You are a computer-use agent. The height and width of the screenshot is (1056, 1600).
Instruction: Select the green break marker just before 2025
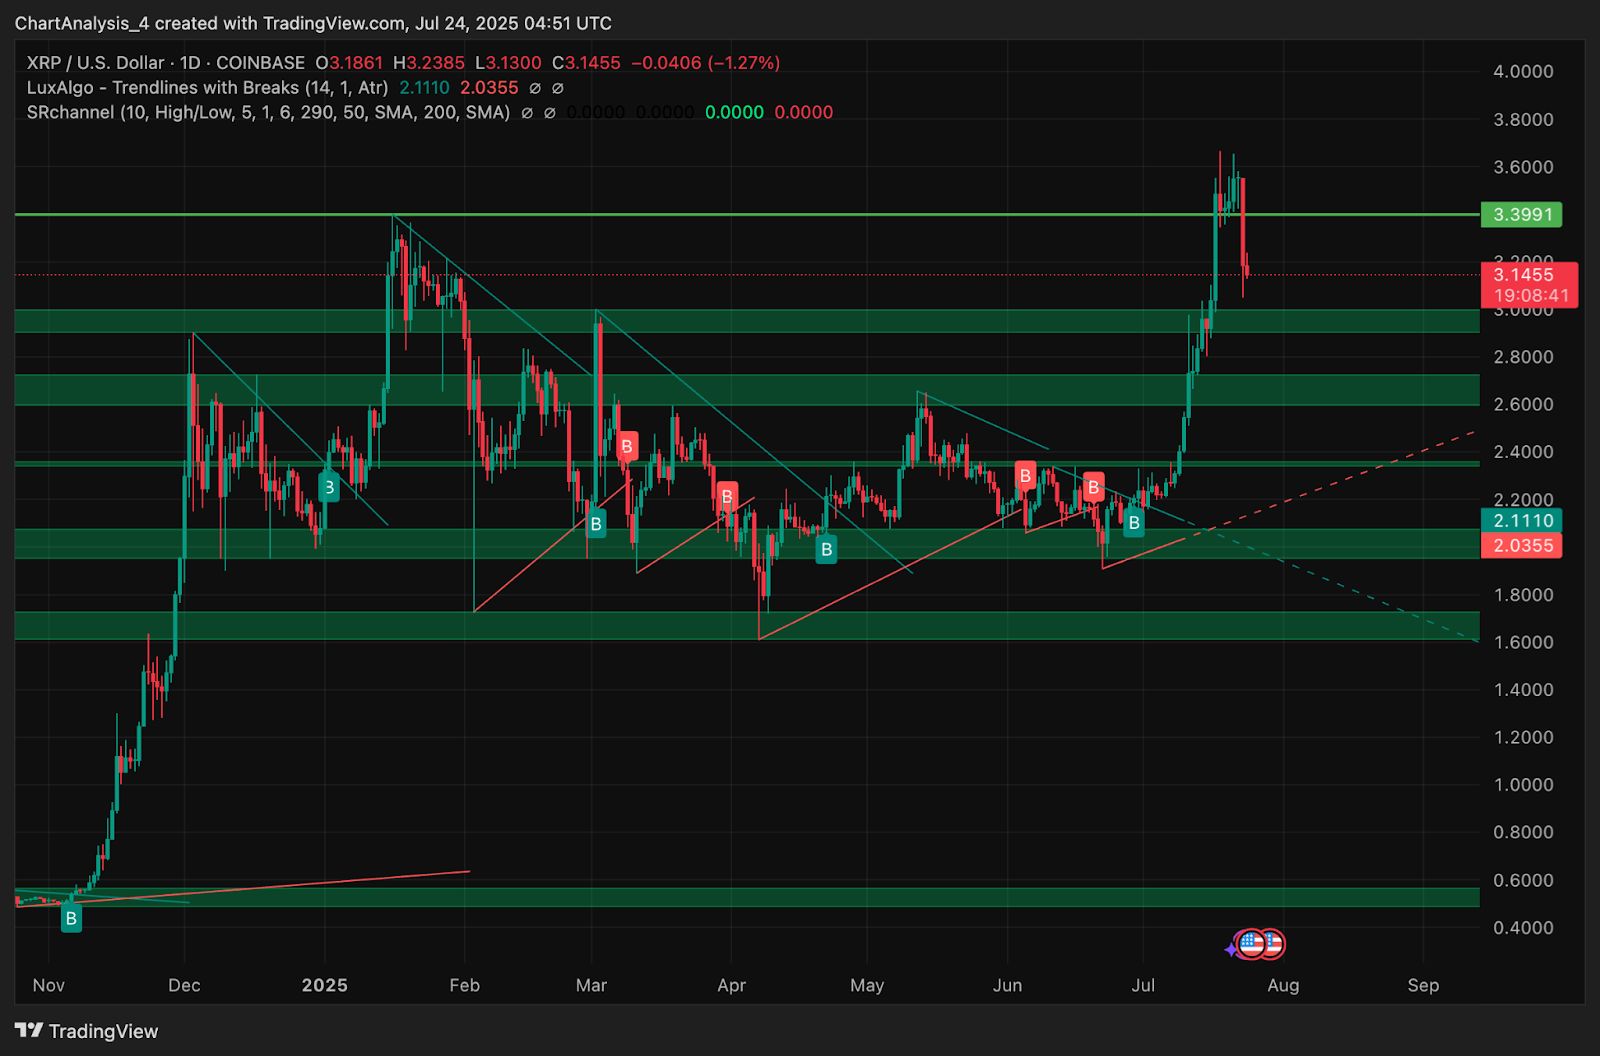point(328,488)
